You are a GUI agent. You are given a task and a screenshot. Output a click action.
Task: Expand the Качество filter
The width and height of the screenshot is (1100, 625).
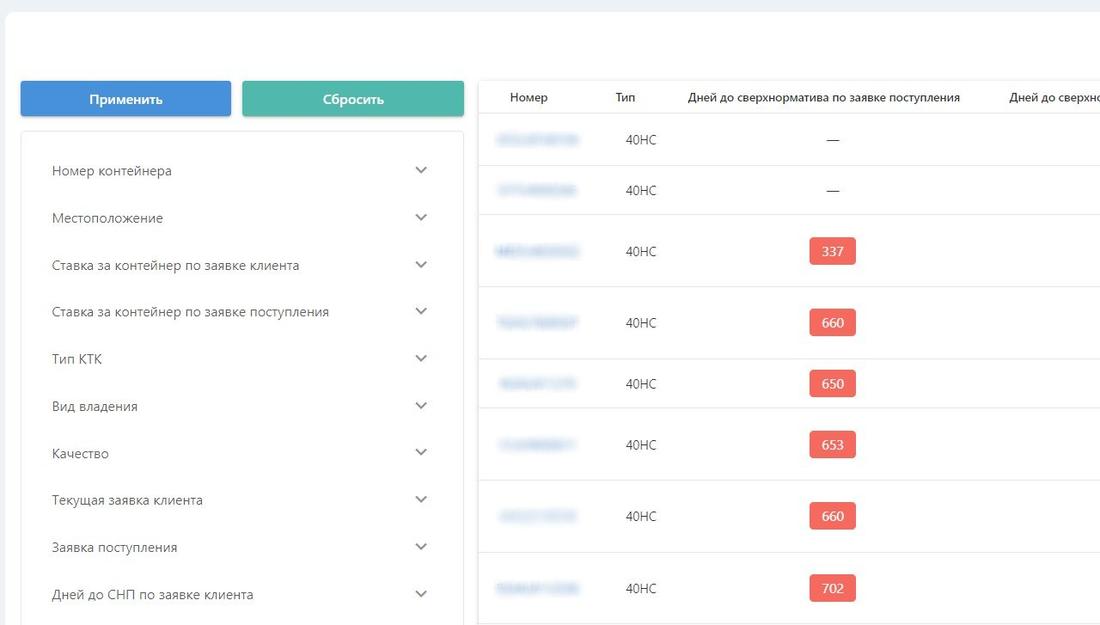pyautogui.click(x=239, y=453)
